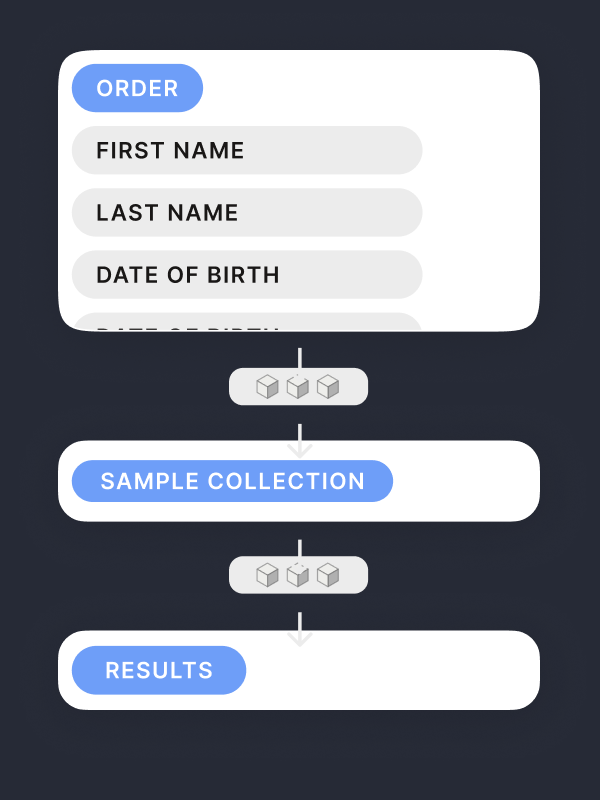This screenshot has height=800, width=600.
Task: Click the fully visible DATE OF BIRTH field
Action: [247, 274]
